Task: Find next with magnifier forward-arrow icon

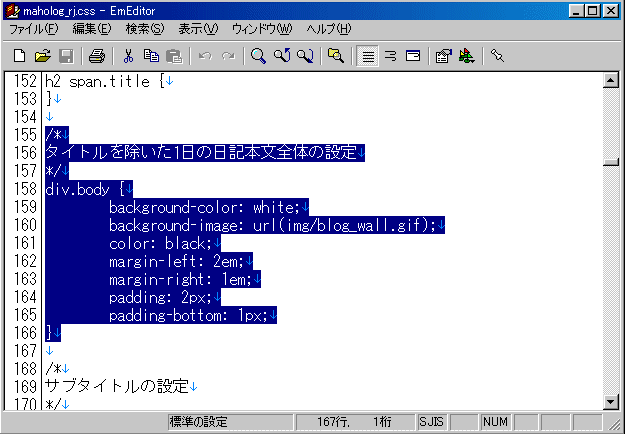Action: 305,56
